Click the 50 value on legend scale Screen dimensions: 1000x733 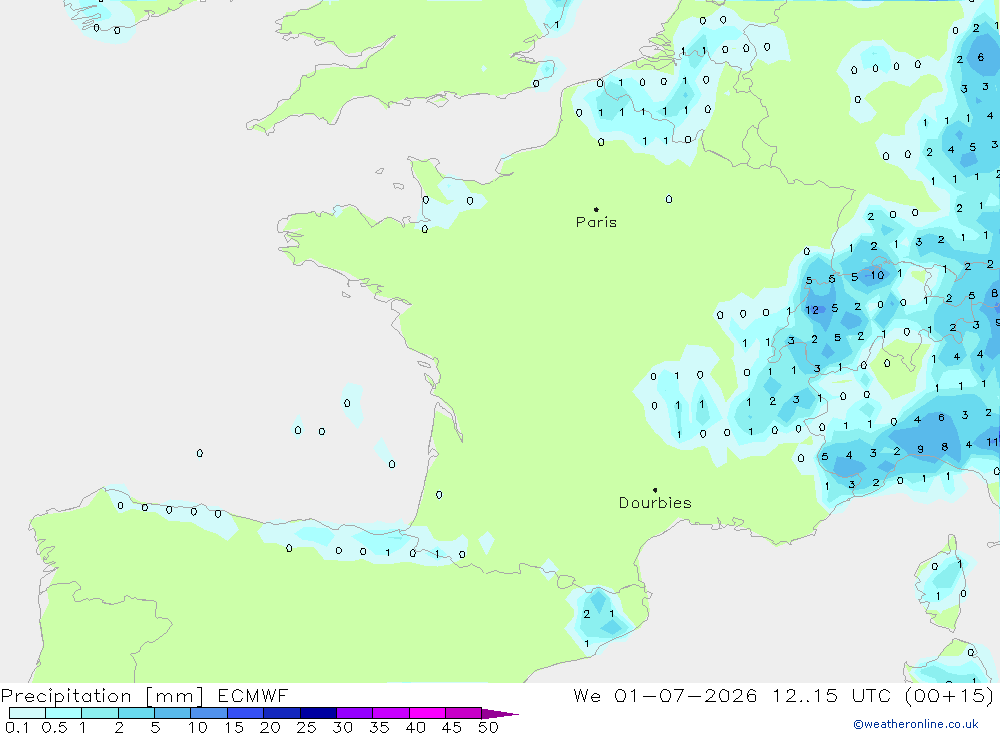(x=488, y=727)
